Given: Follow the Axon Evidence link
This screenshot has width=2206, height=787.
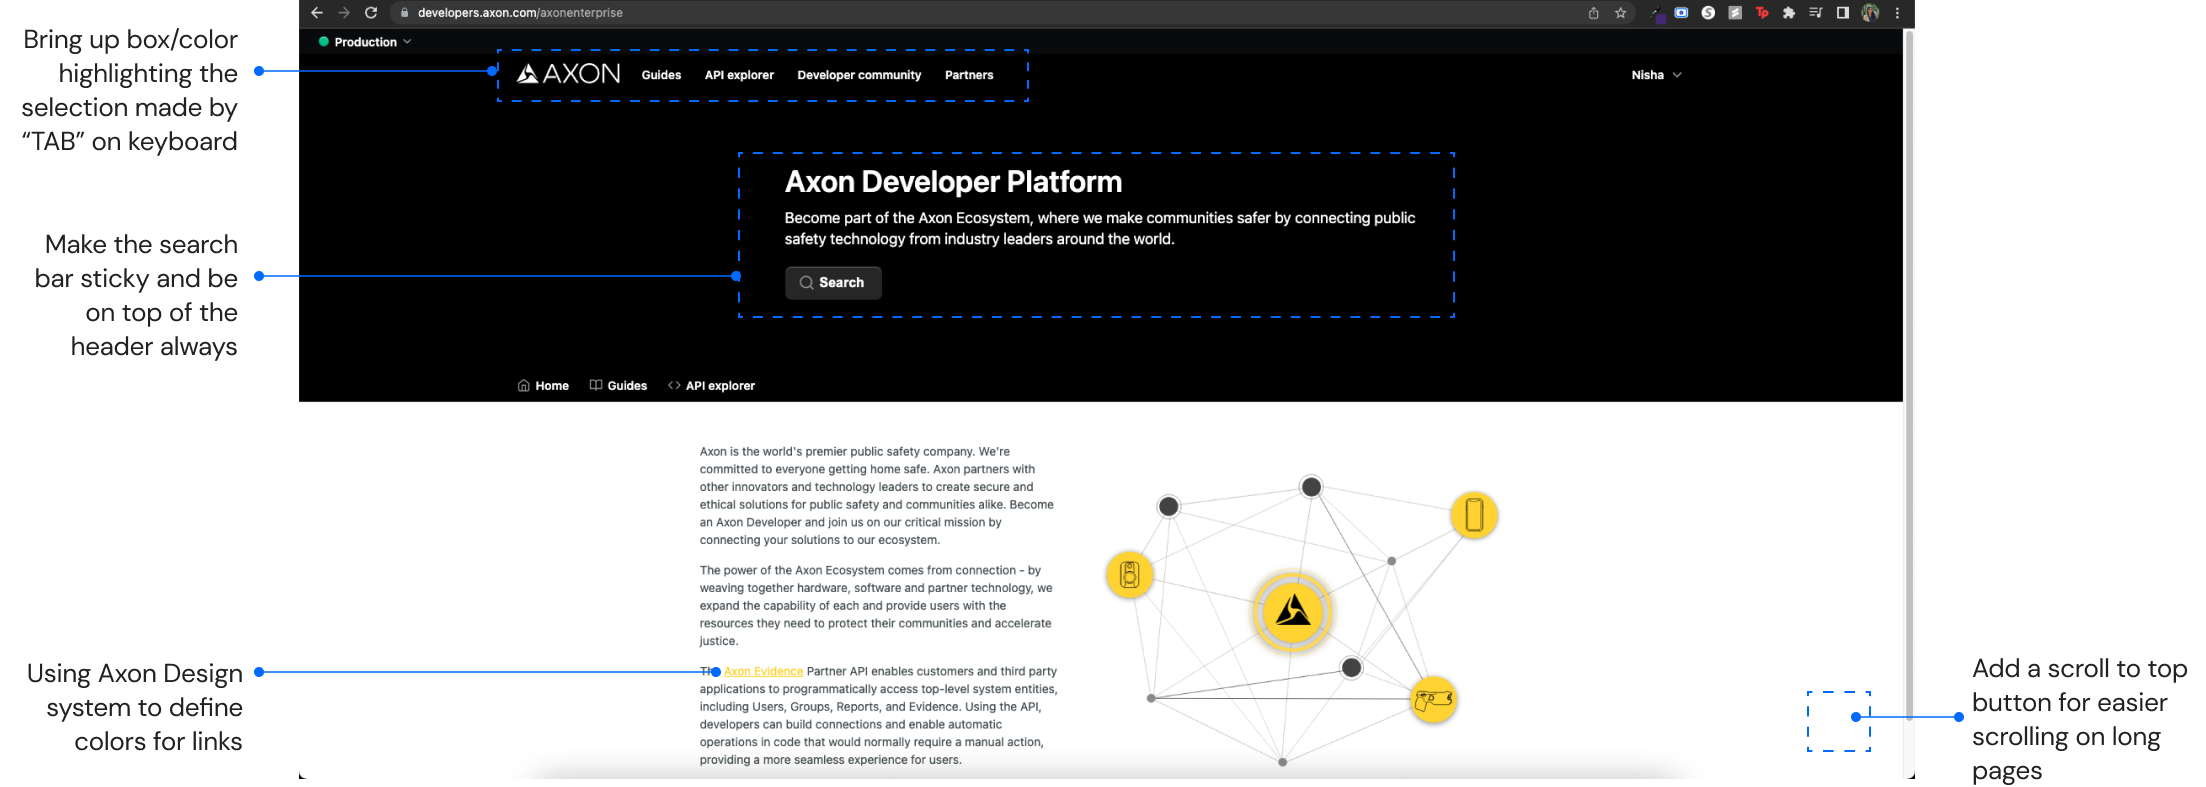Looking at the screenshot, I should [763, 672].
